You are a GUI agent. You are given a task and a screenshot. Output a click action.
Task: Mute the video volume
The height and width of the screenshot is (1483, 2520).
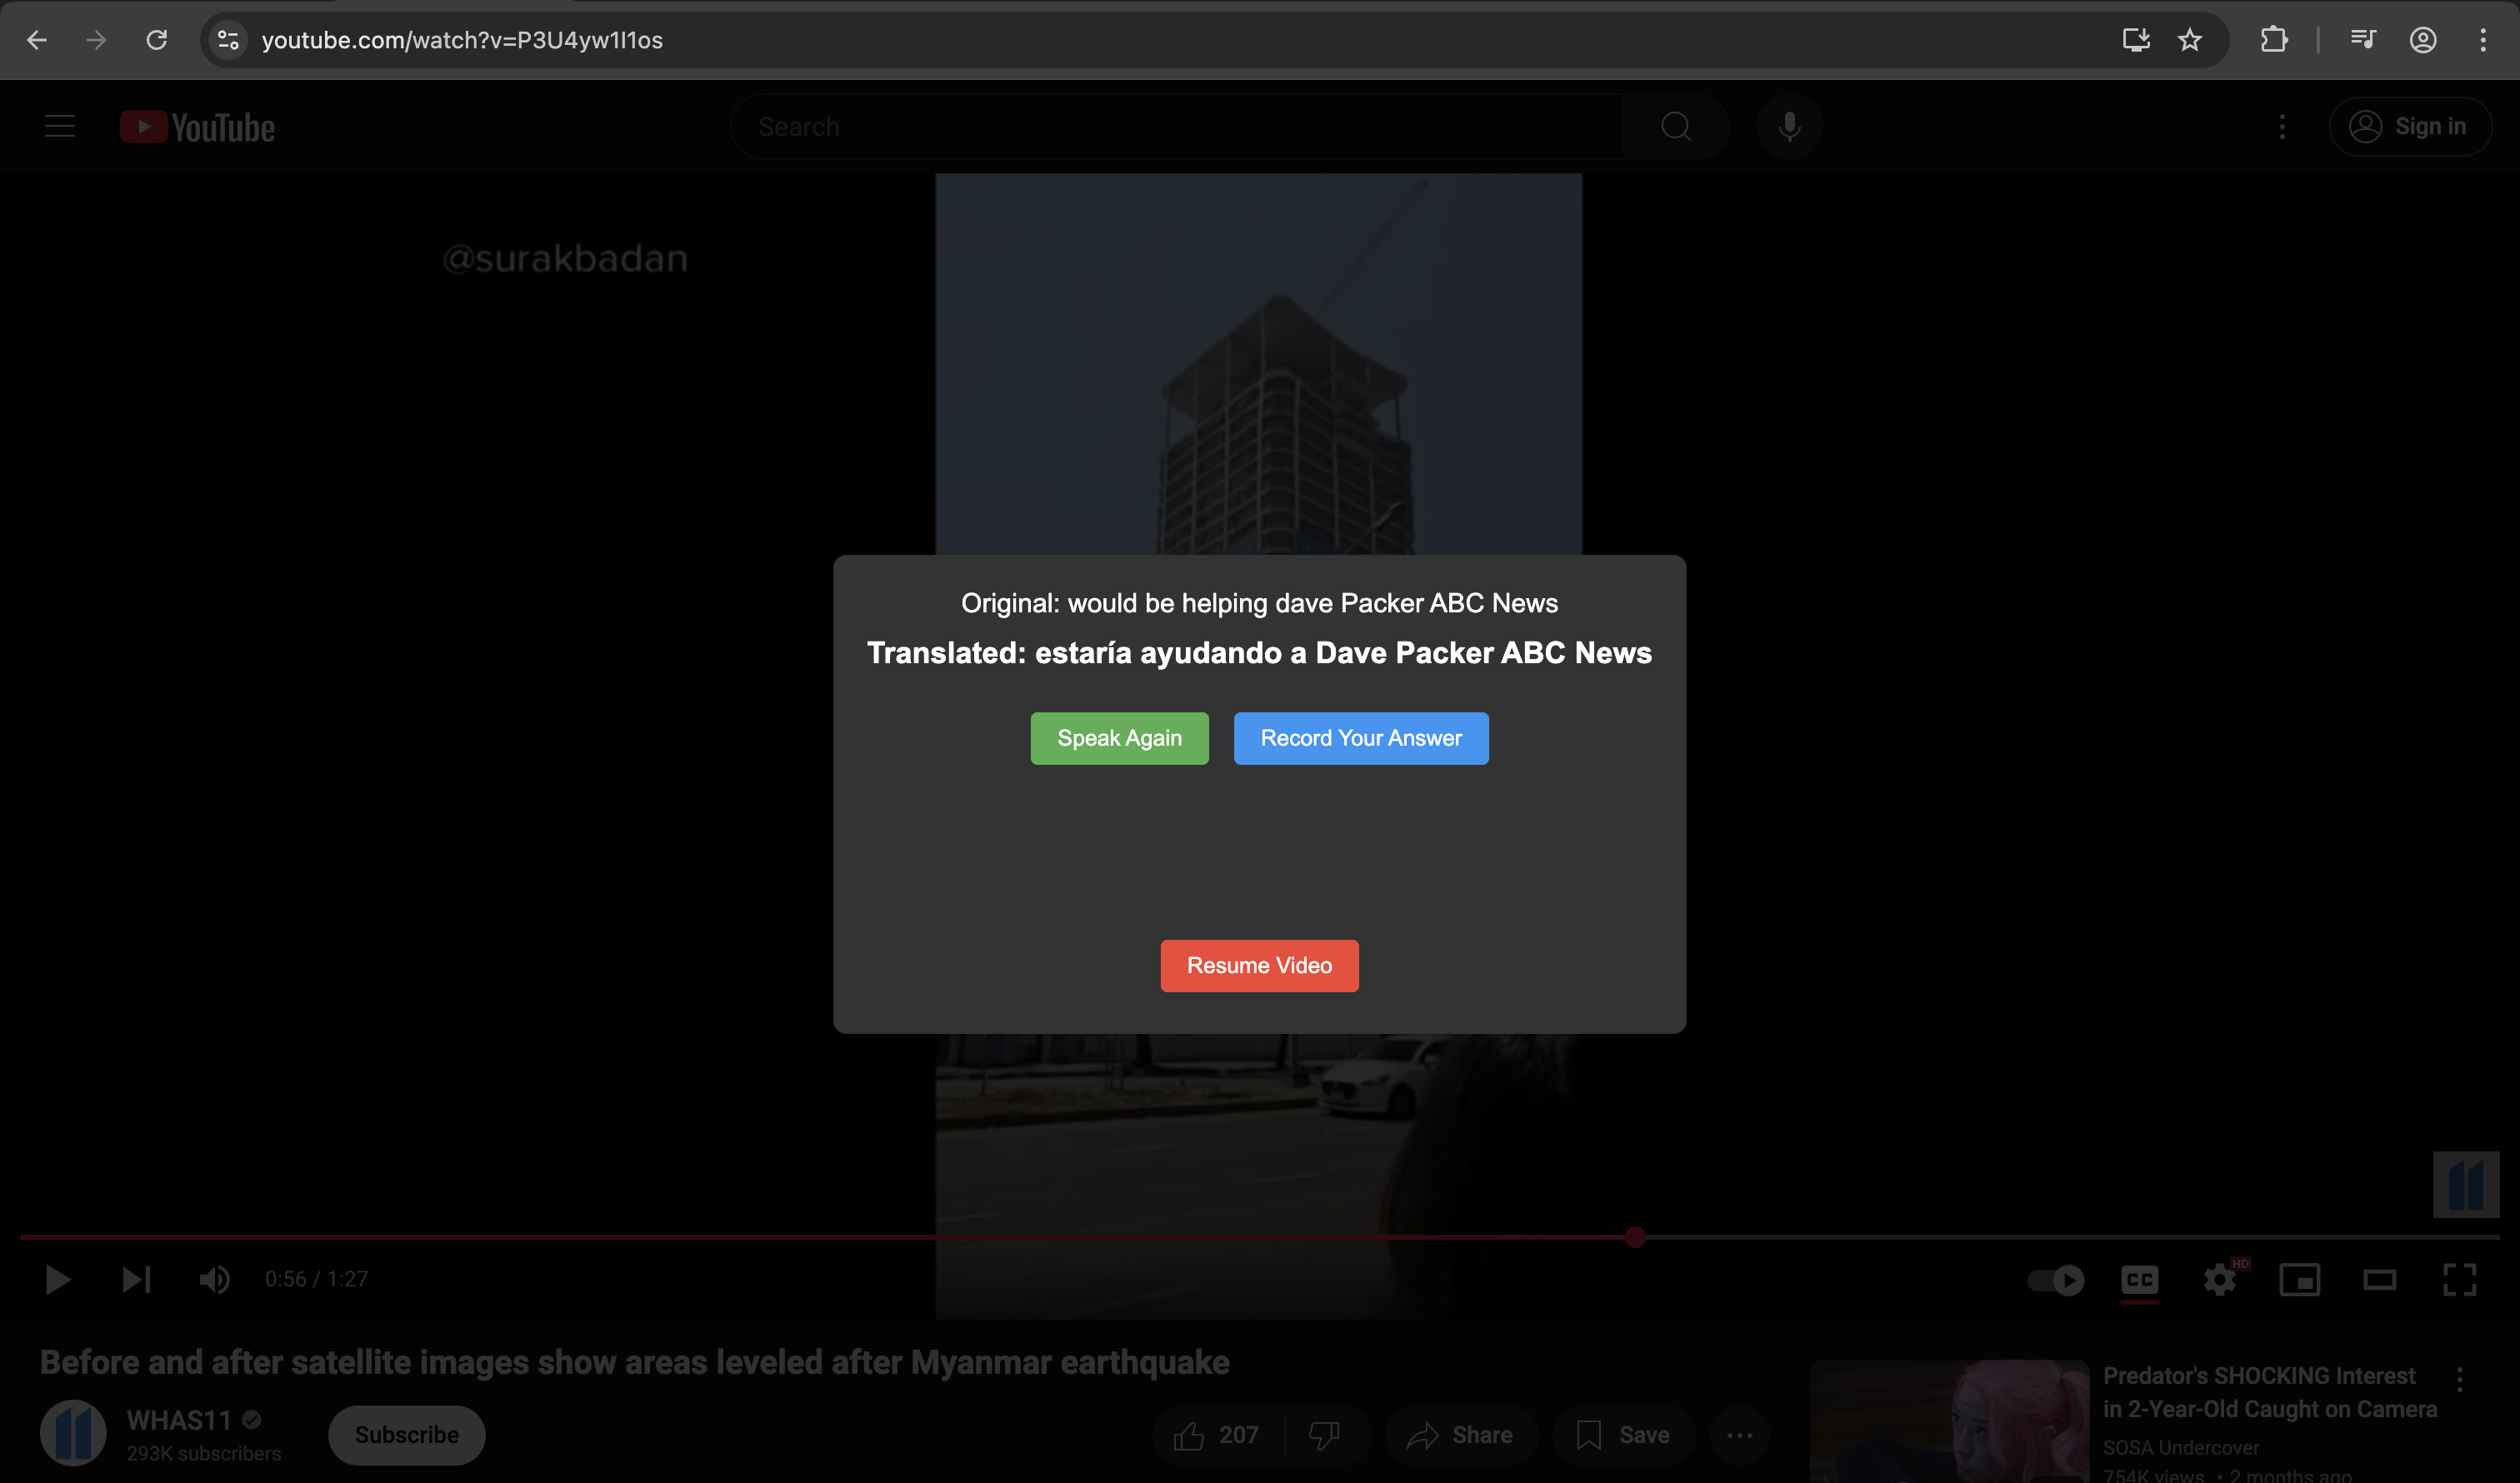pos(214,1279)
